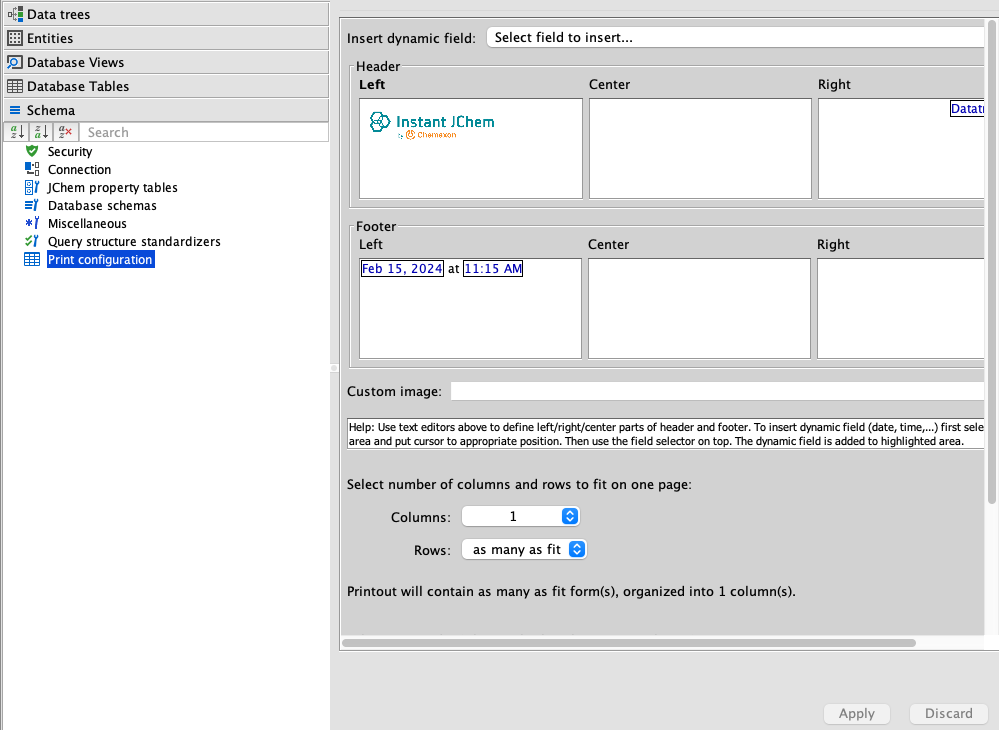Click the JChem property tables wrench icon
This screenshot has width=999, height=730.
click(30, 187)
